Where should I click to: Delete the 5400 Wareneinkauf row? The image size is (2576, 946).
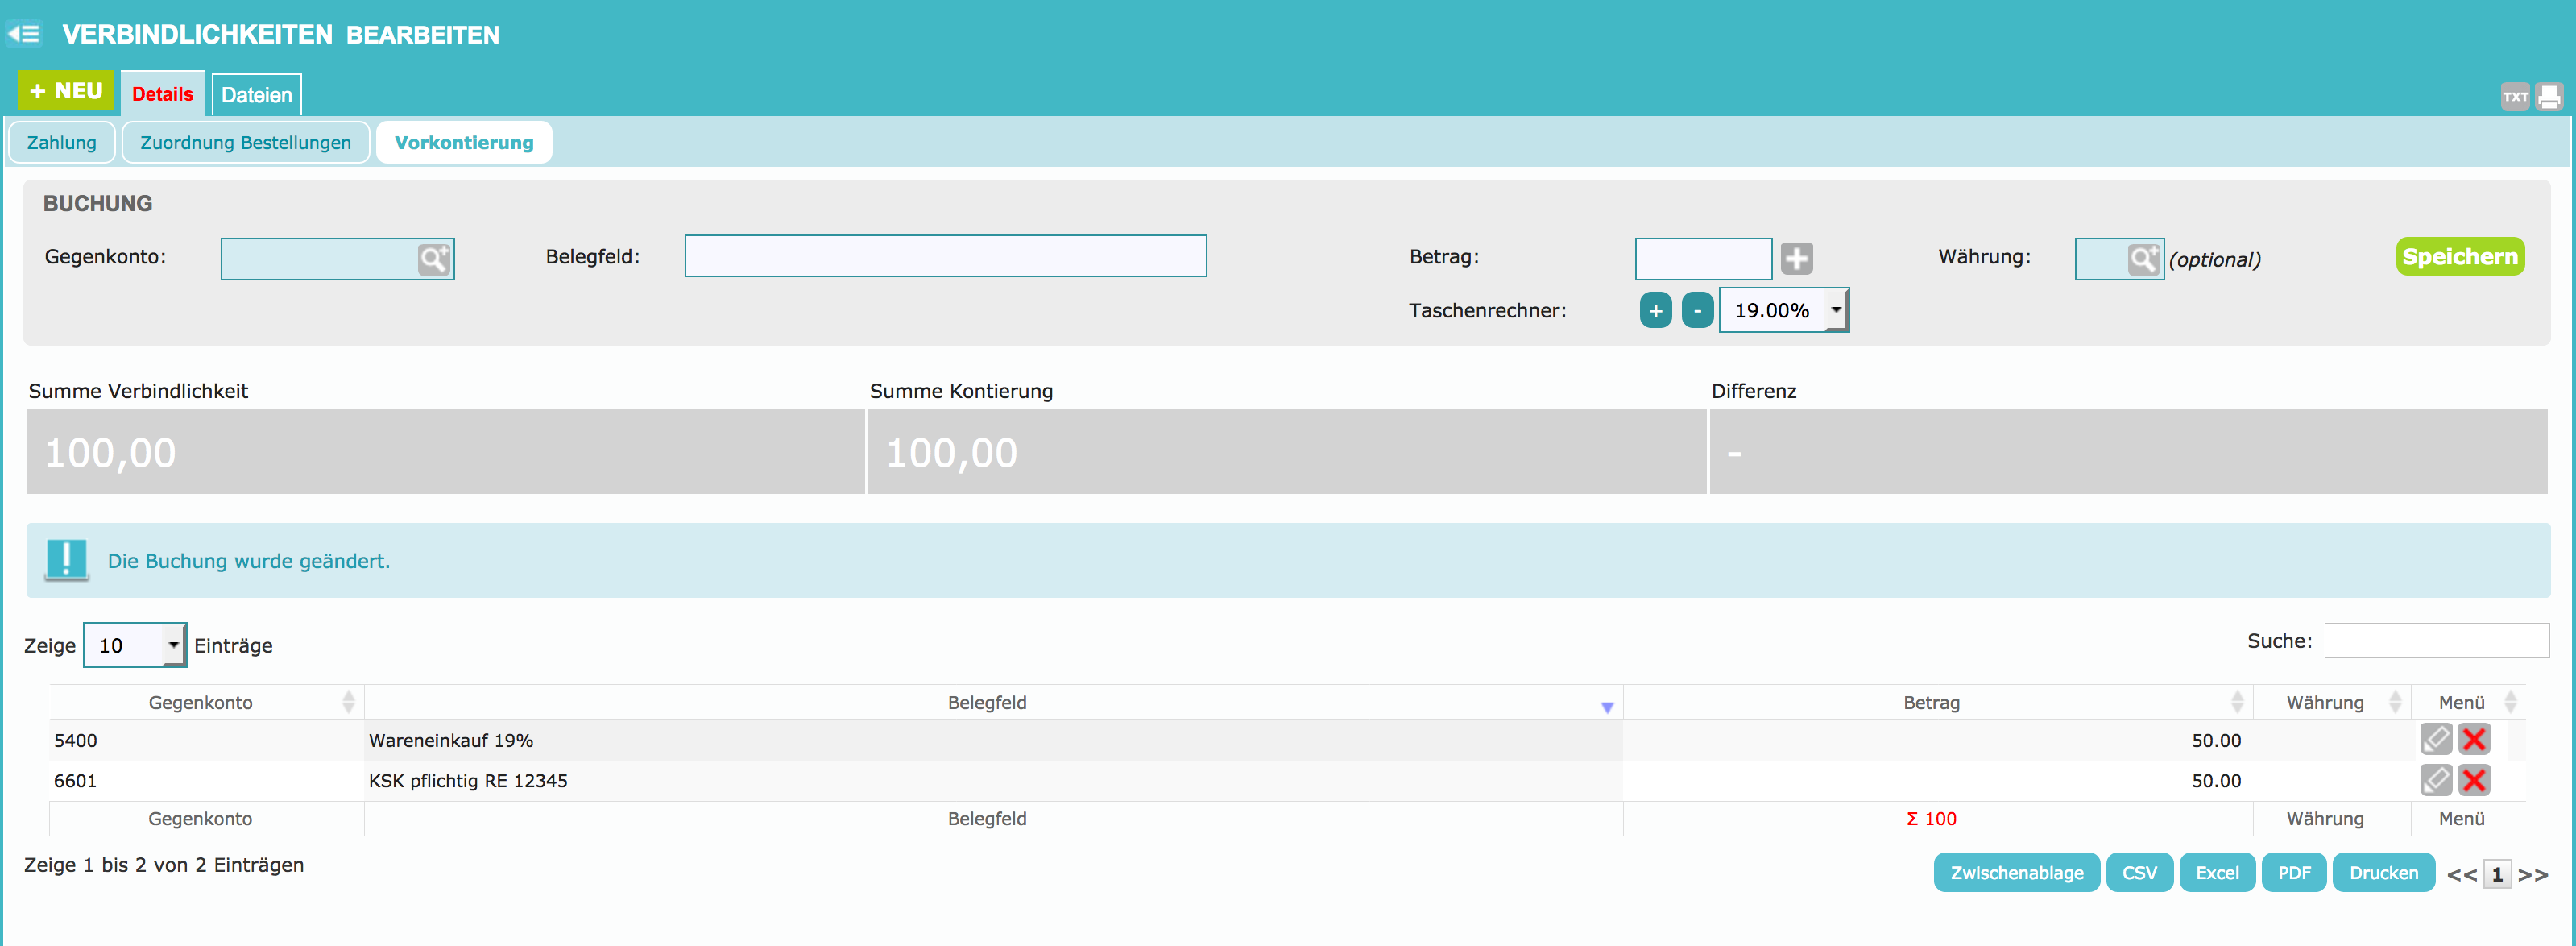(2474, 740)
